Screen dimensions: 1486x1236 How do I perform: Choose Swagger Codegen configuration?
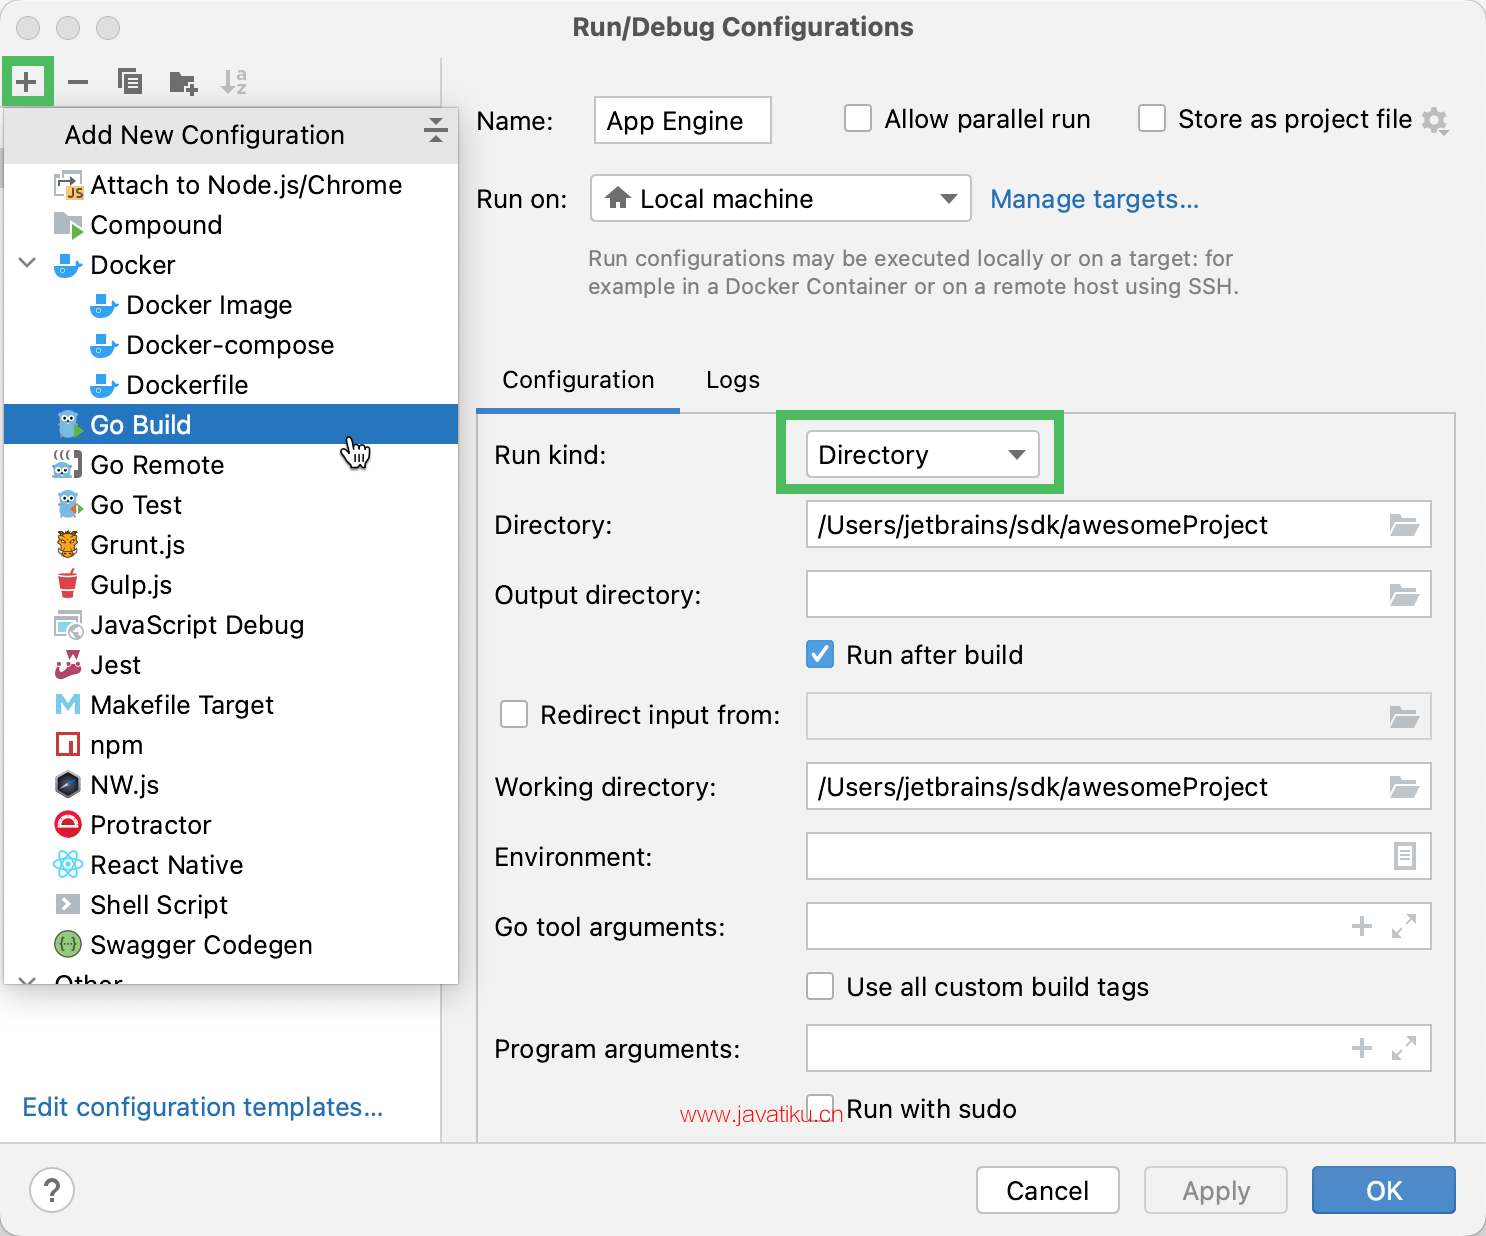pyautogui.click(x=231, y=945)
